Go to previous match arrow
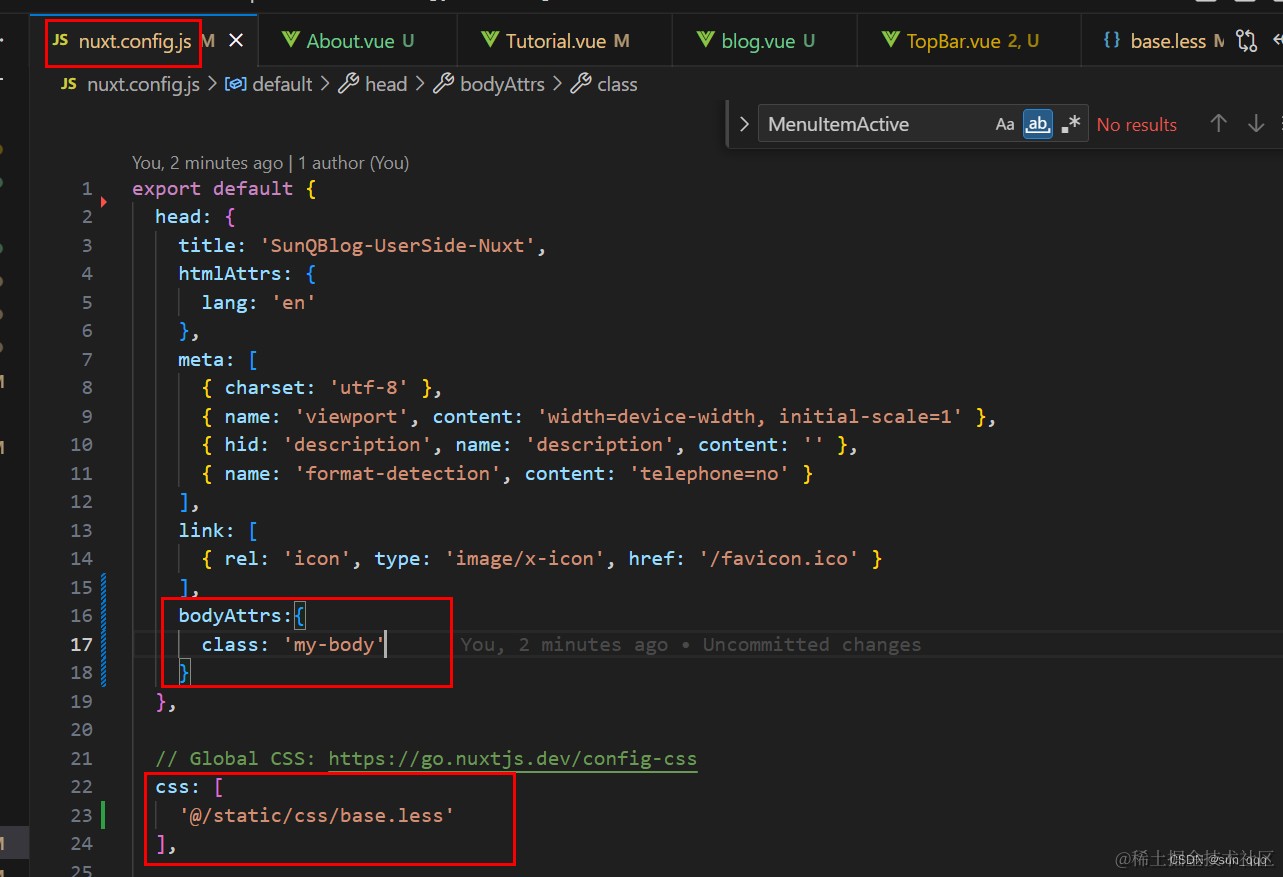This screenshot has height=877, width=1283. click(1218, 124)
